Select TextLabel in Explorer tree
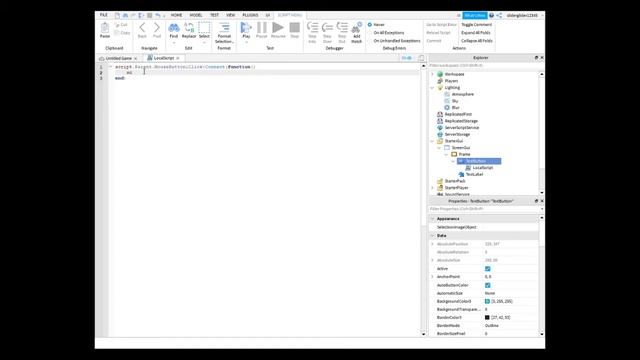This screenshot has height=360, width=640. [474, 174]
